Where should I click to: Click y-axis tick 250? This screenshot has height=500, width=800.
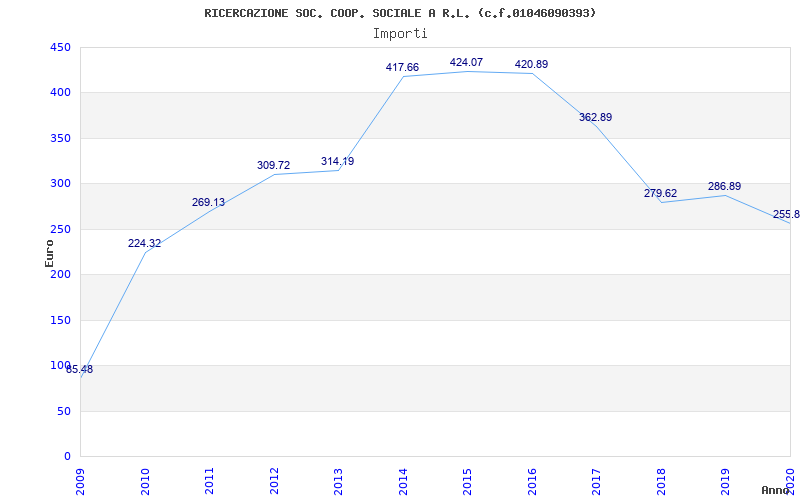click(60, 229)
